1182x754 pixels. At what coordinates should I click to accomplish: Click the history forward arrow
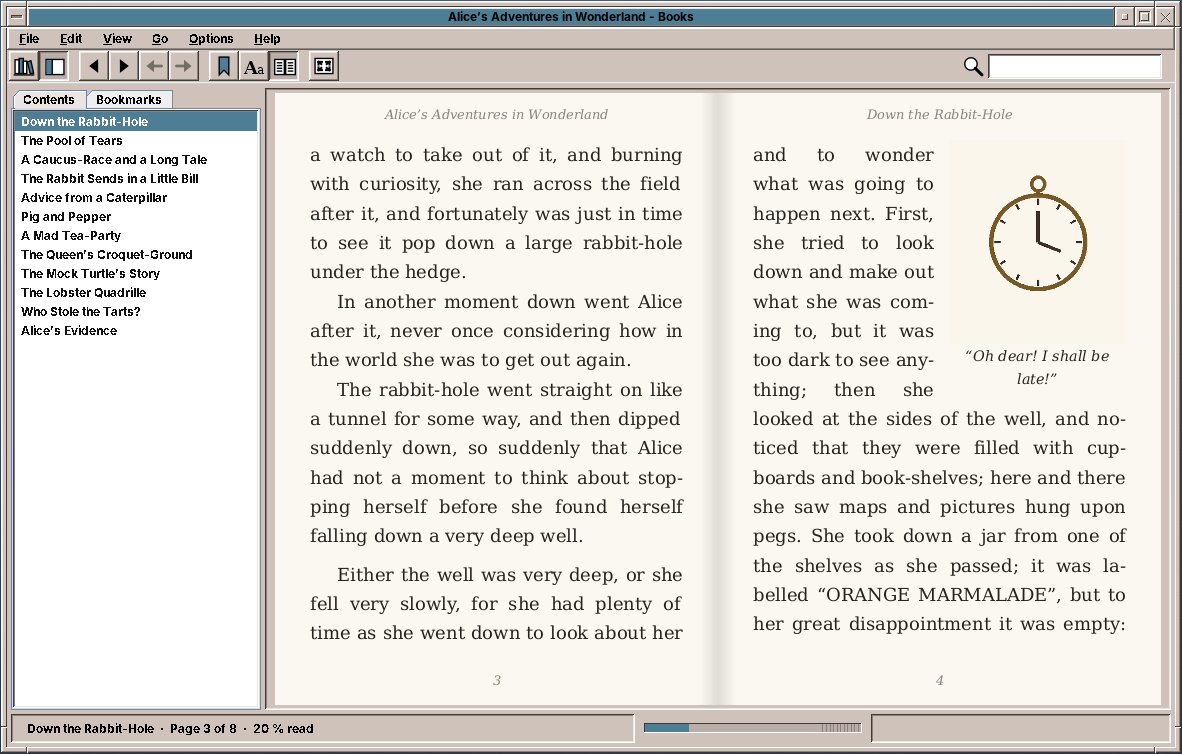183,66
